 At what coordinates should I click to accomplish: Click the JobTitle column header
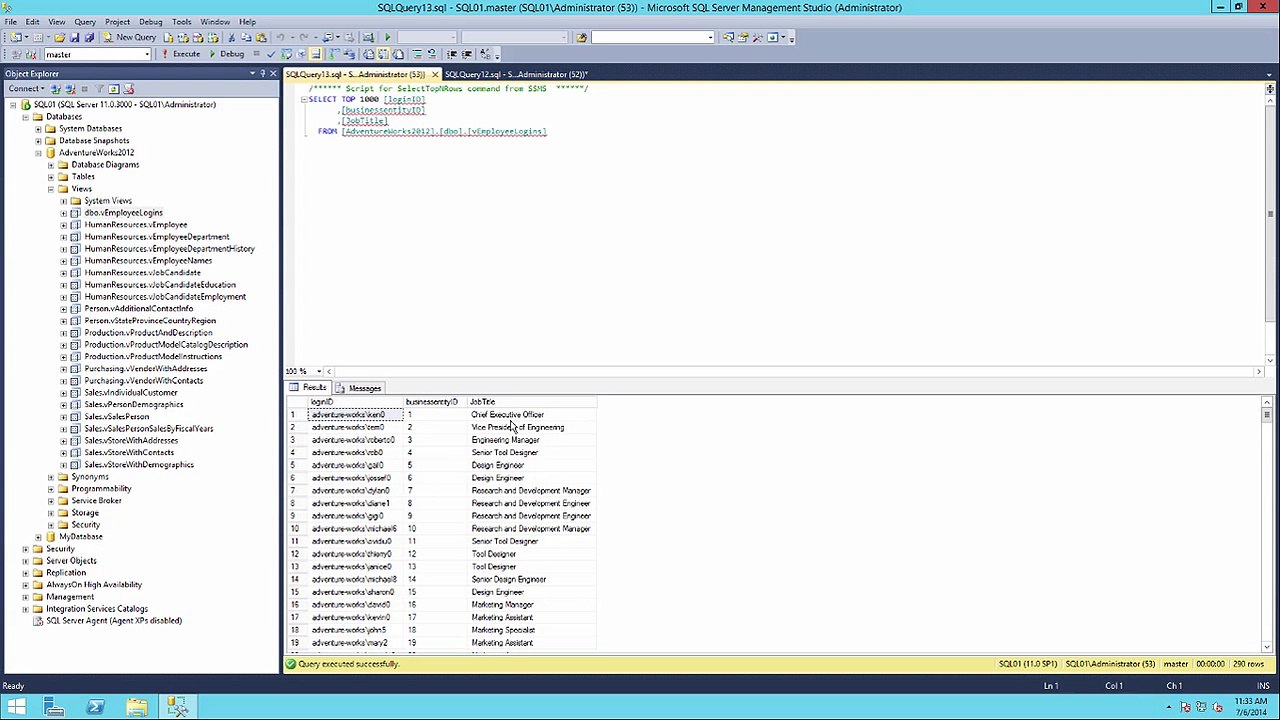click(532, 402)
